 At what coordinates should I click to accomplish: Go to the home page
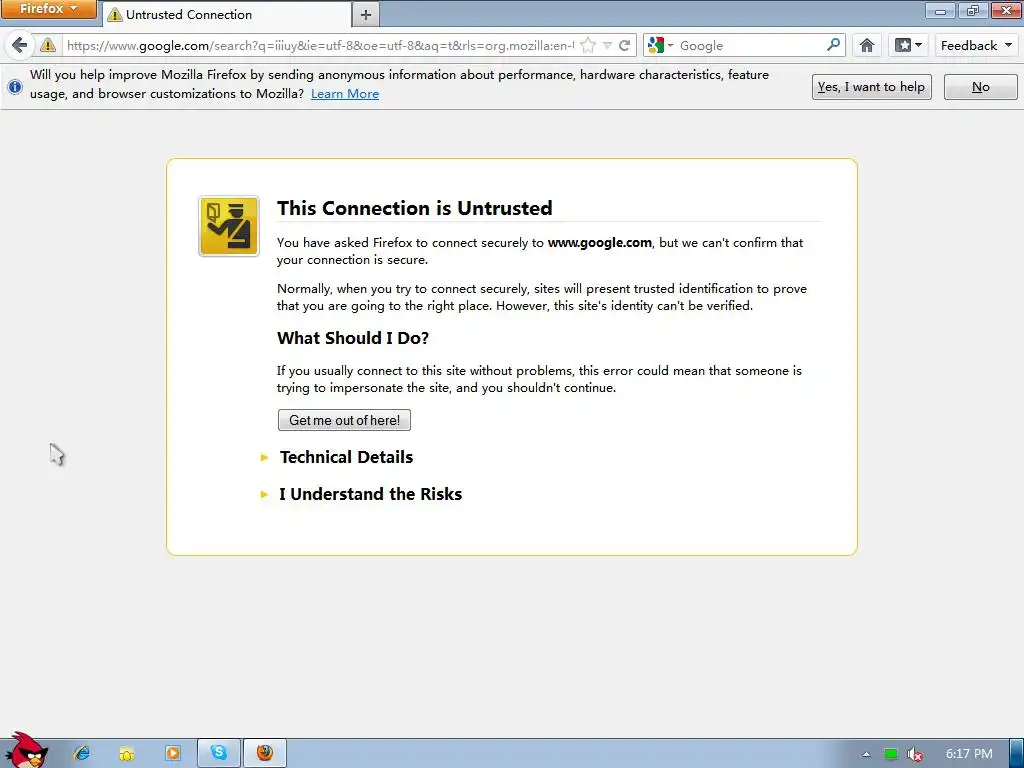tap(867, 45)
